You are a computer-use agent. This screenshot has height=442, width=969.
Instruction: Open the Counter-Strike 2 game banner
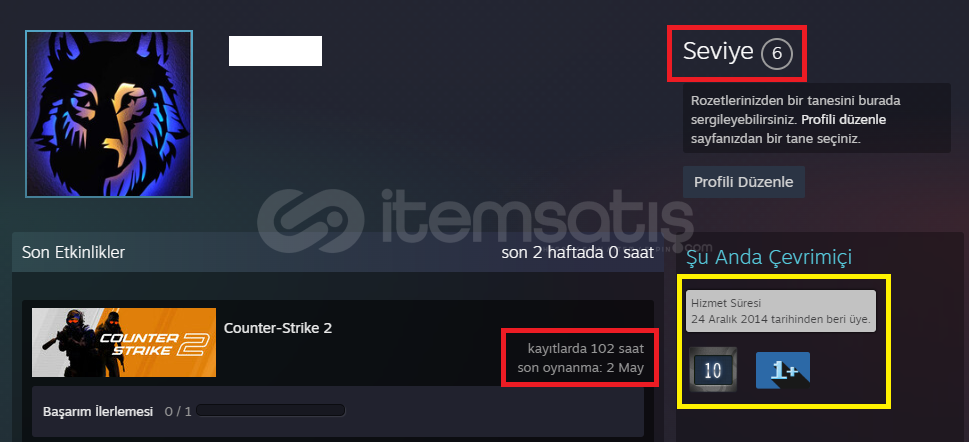(x=124, y=342)
